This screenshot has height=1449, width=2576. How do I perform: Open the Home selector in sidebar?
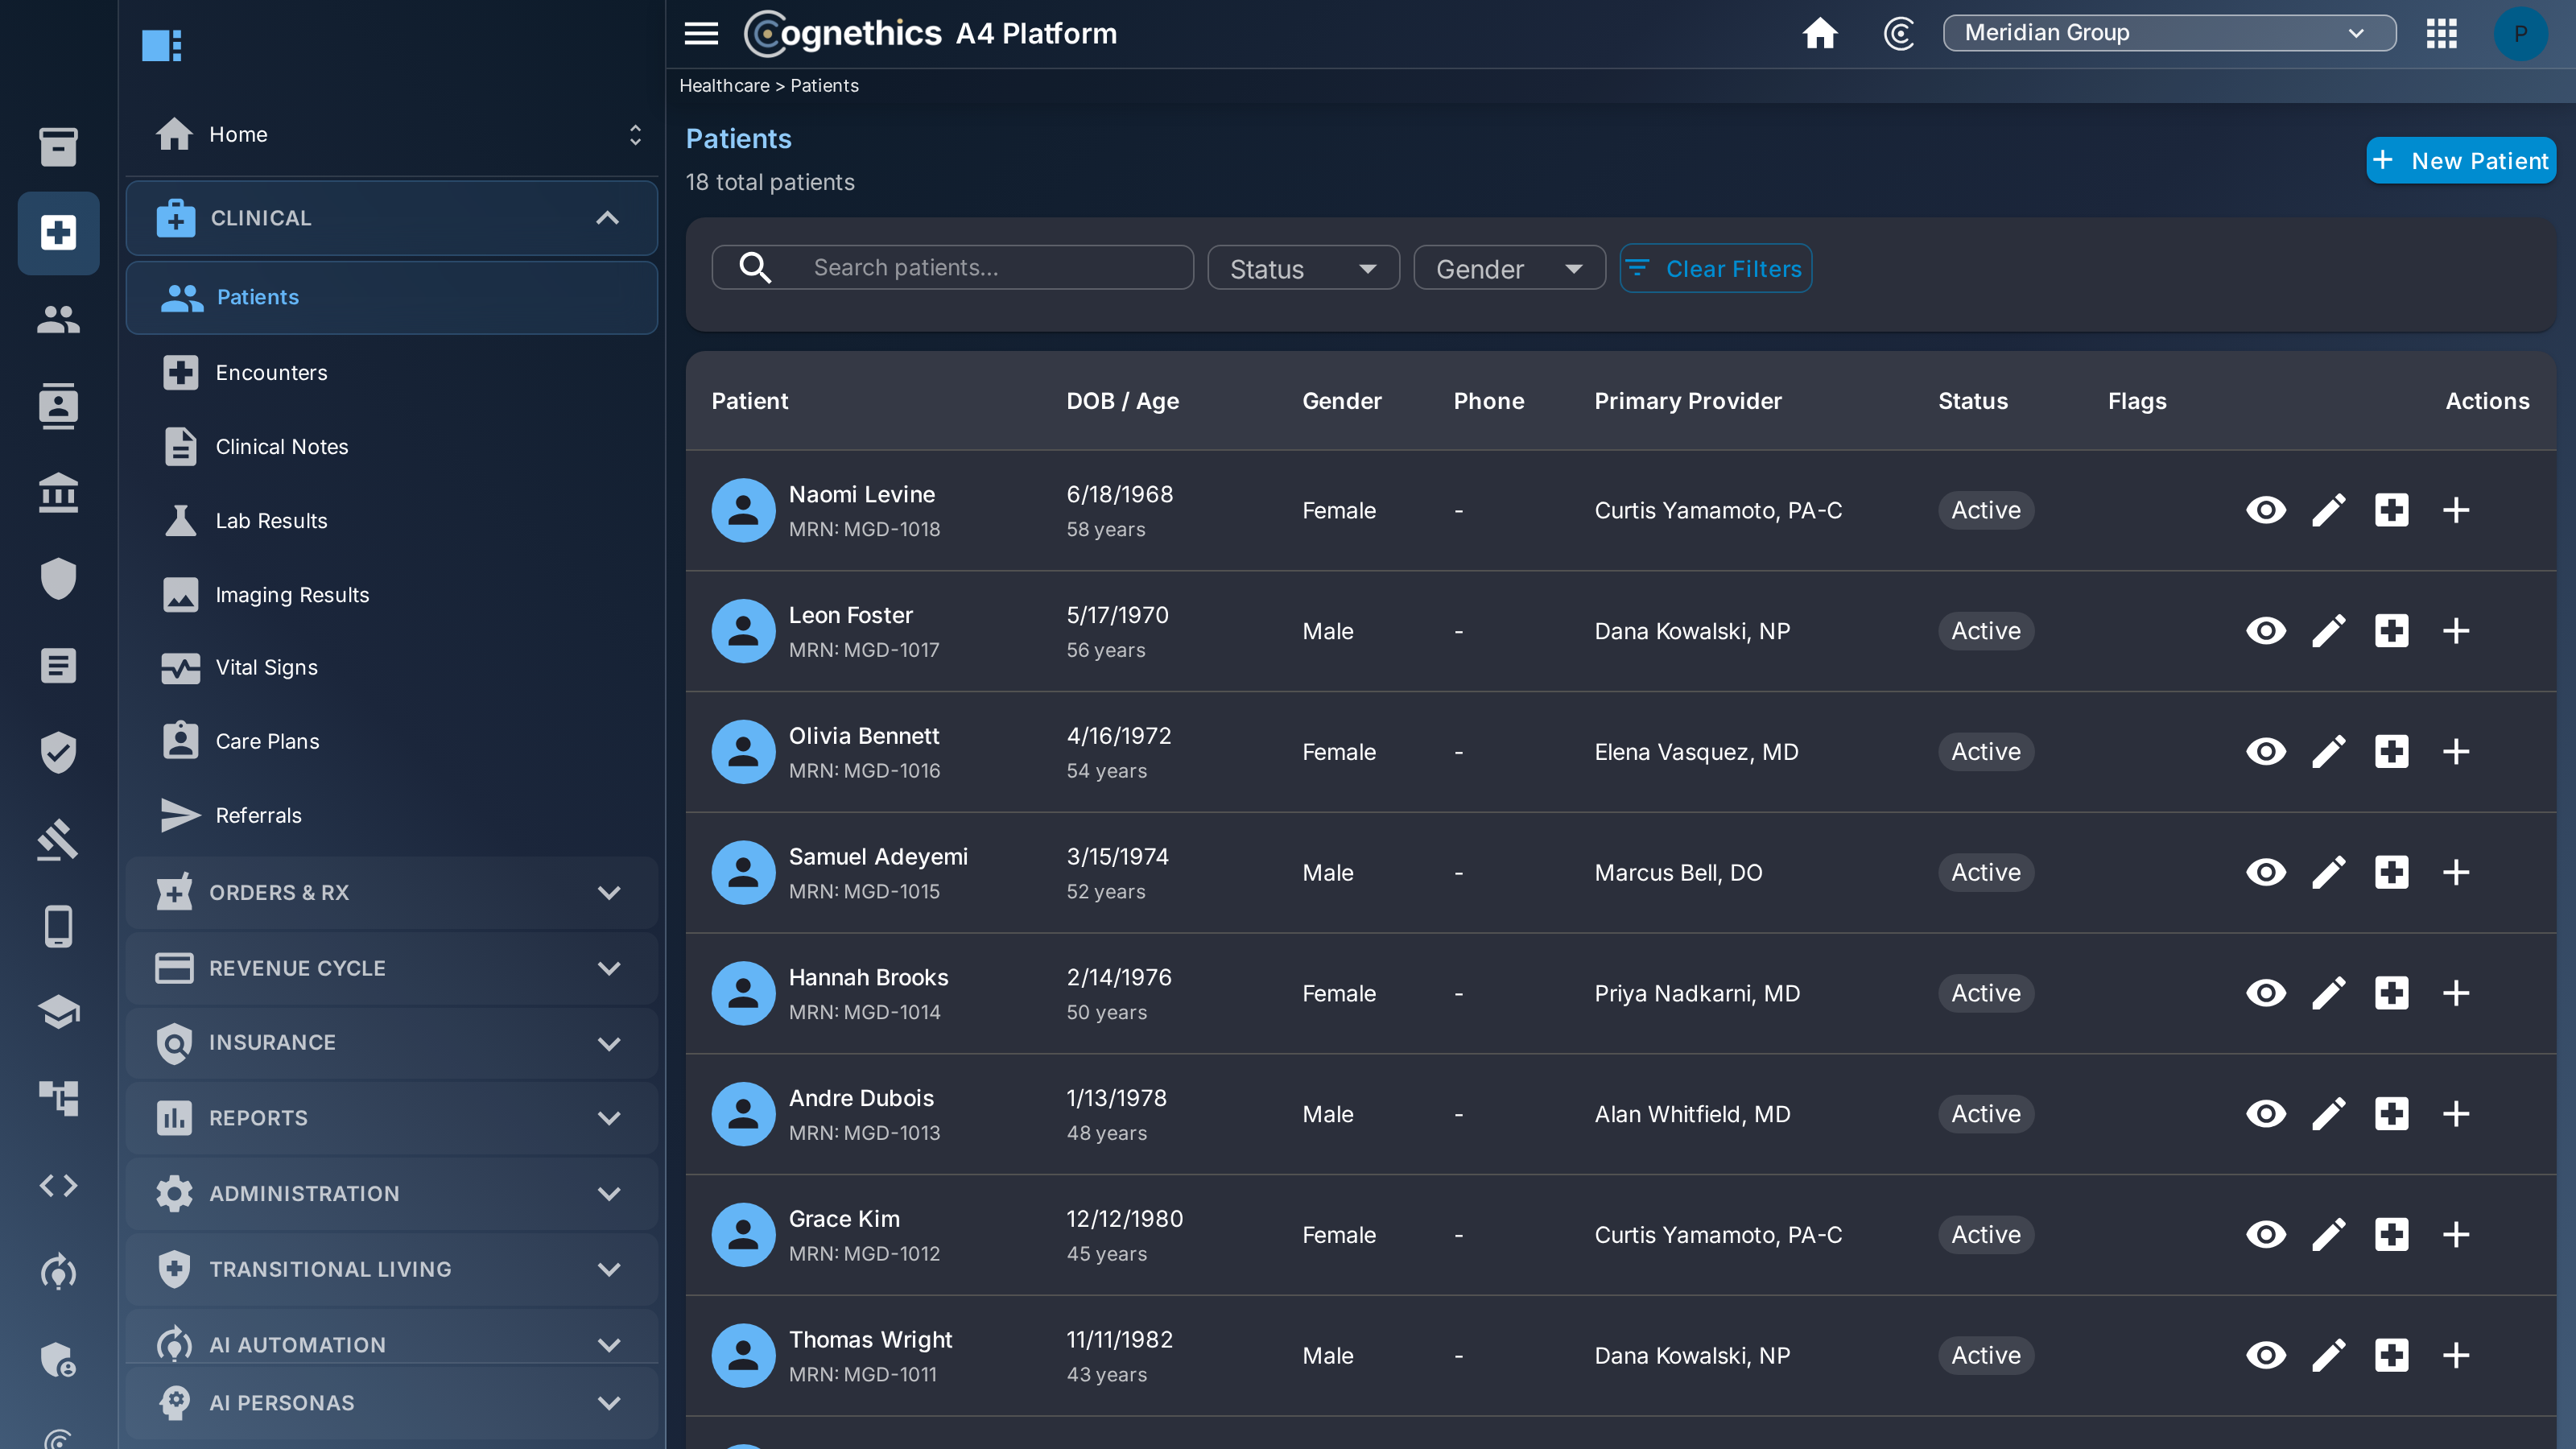[391, 134]
